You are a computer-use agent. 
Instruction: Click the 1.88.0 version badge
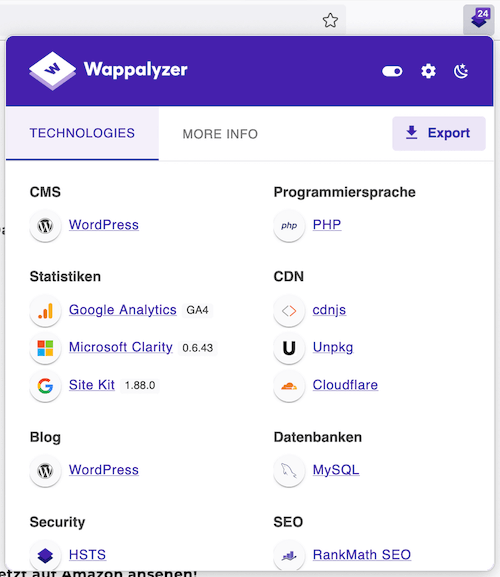[x=140, y=385]
